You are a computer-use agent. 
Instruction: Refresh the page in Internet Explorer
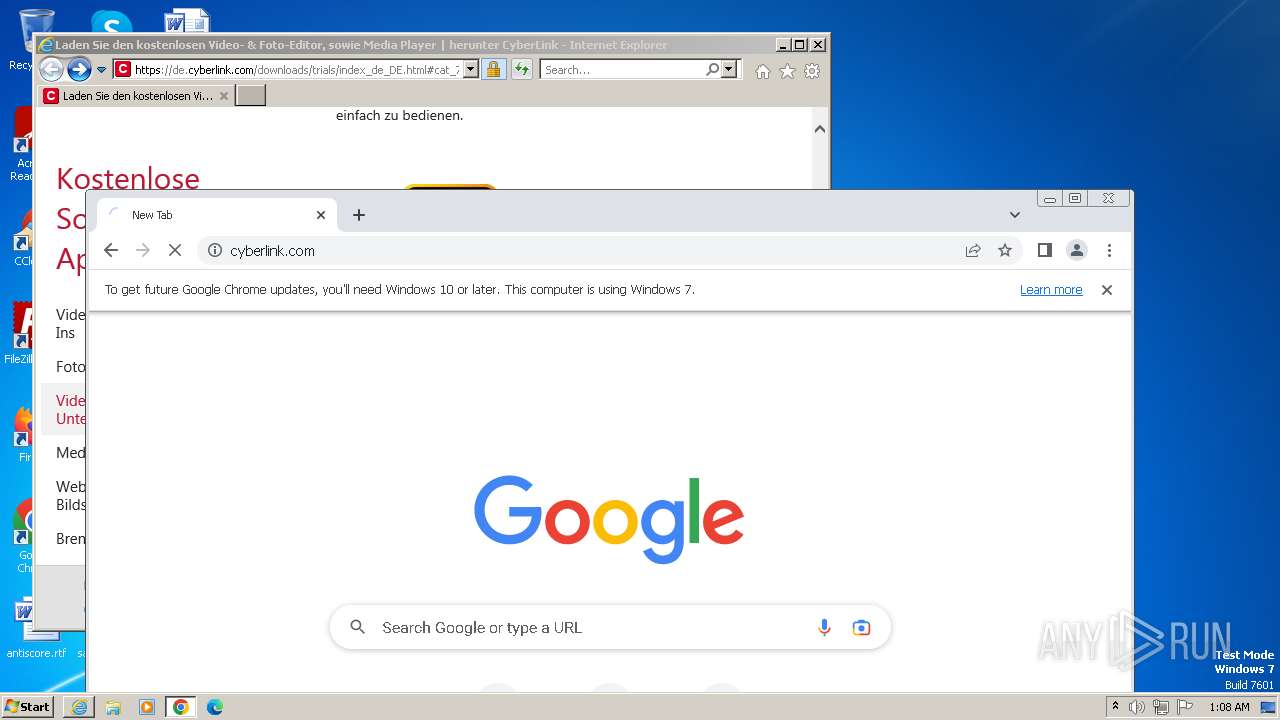coord(521,69)
